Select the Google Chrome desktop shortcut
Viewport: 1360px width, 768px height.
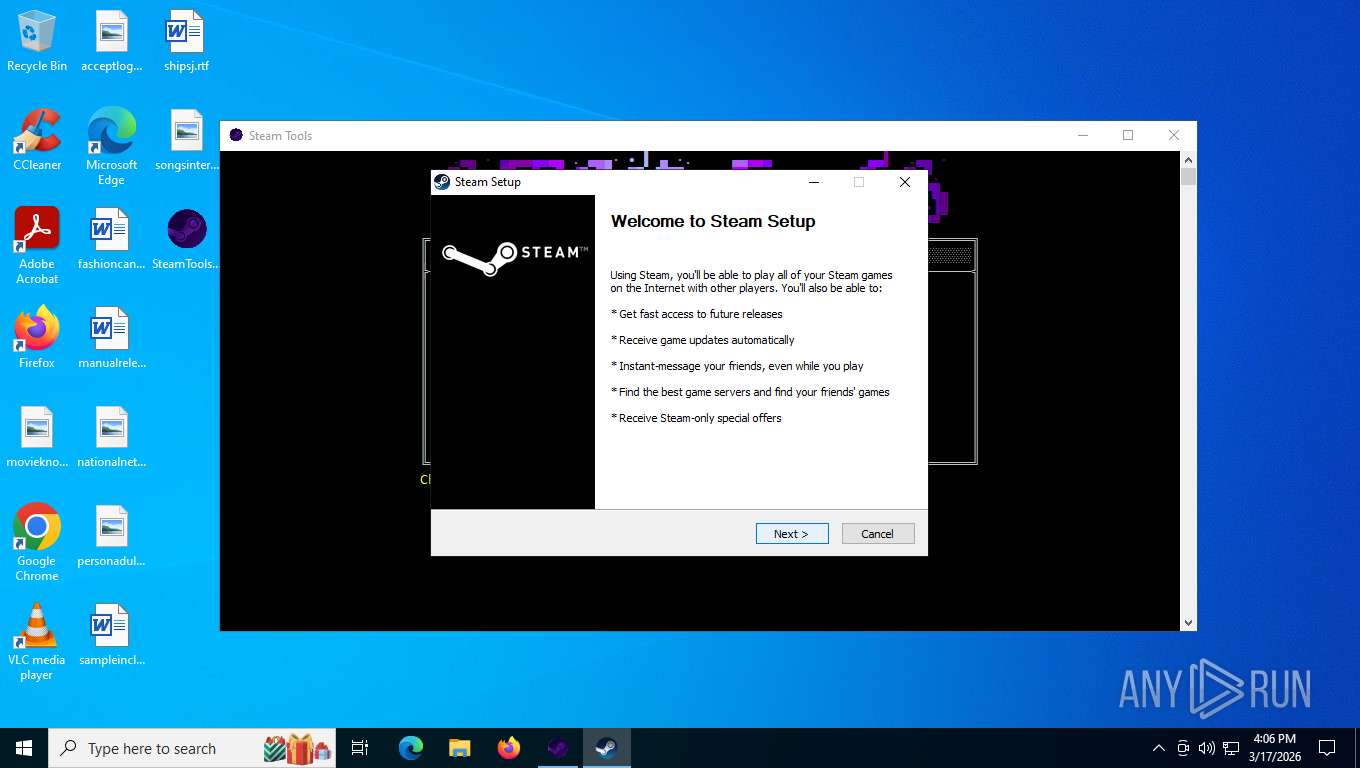coord(37,542)
